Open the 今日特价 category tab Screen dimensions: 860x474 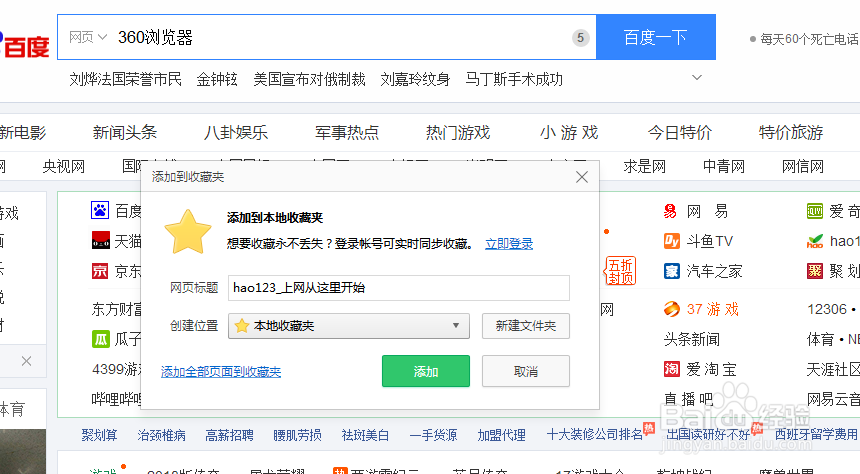[680, 132]
